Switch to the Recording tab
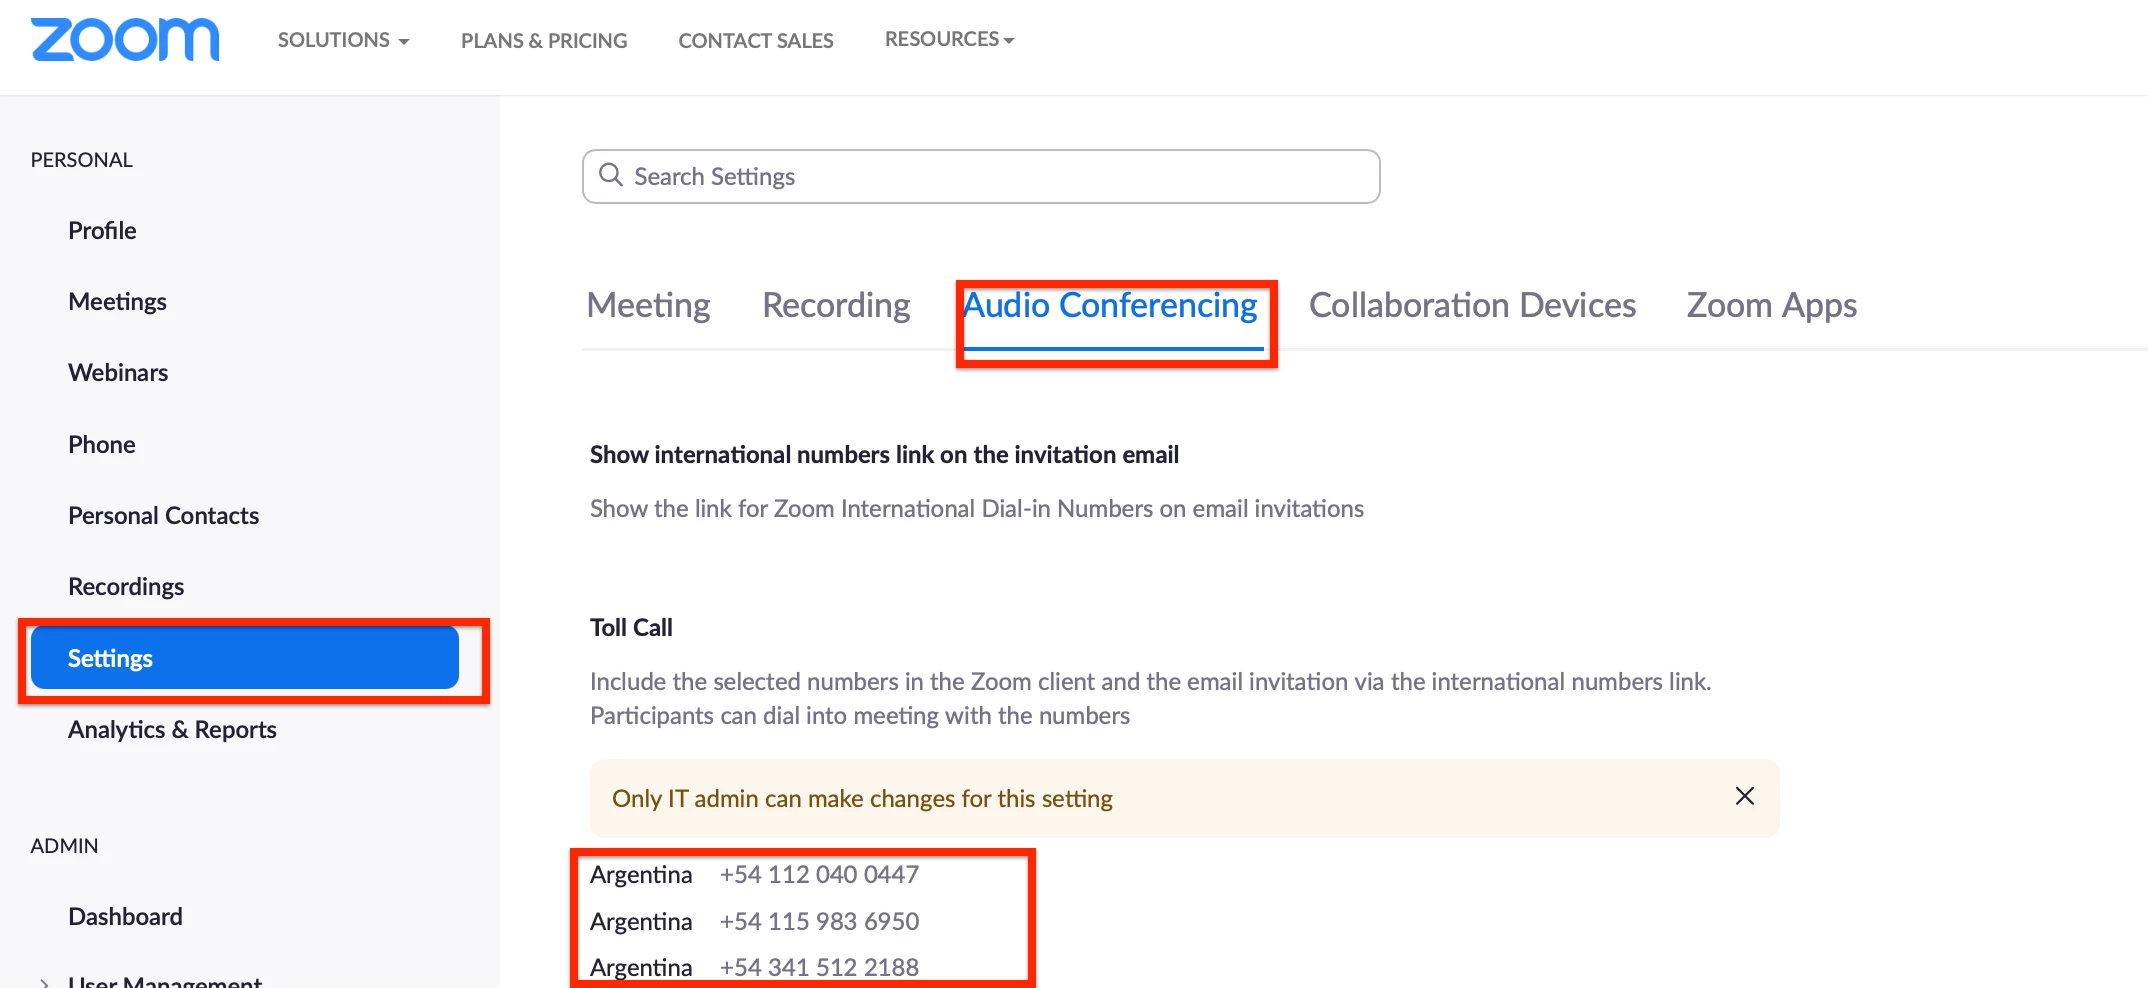 point(836,305)
